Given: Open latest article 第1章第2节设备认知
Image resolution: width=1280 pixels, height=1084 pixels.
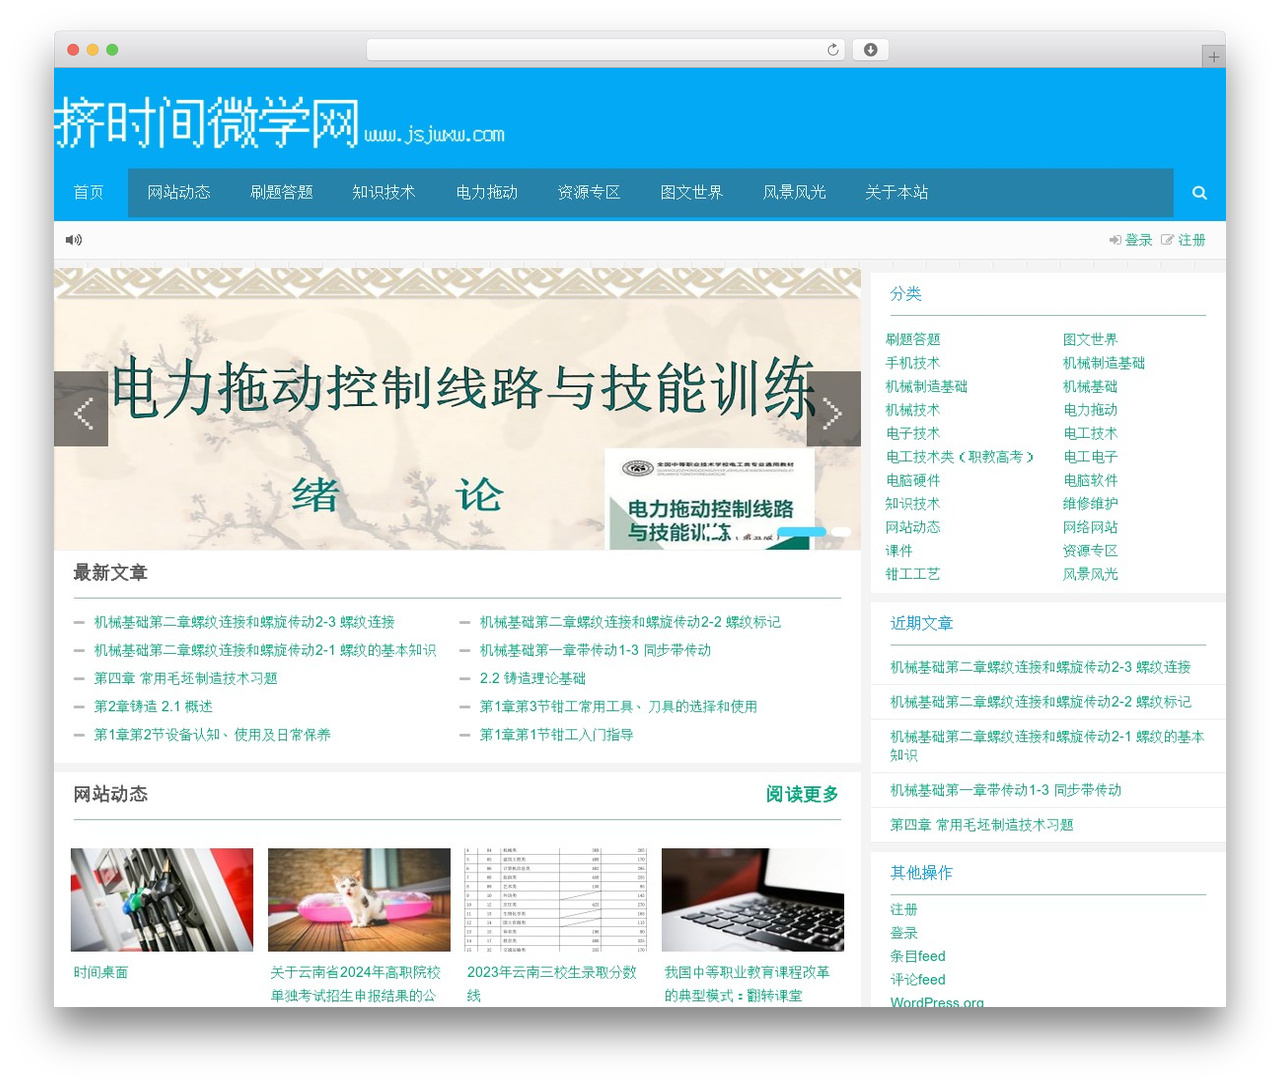Looking at the screenshot, I should coord(212,734).
